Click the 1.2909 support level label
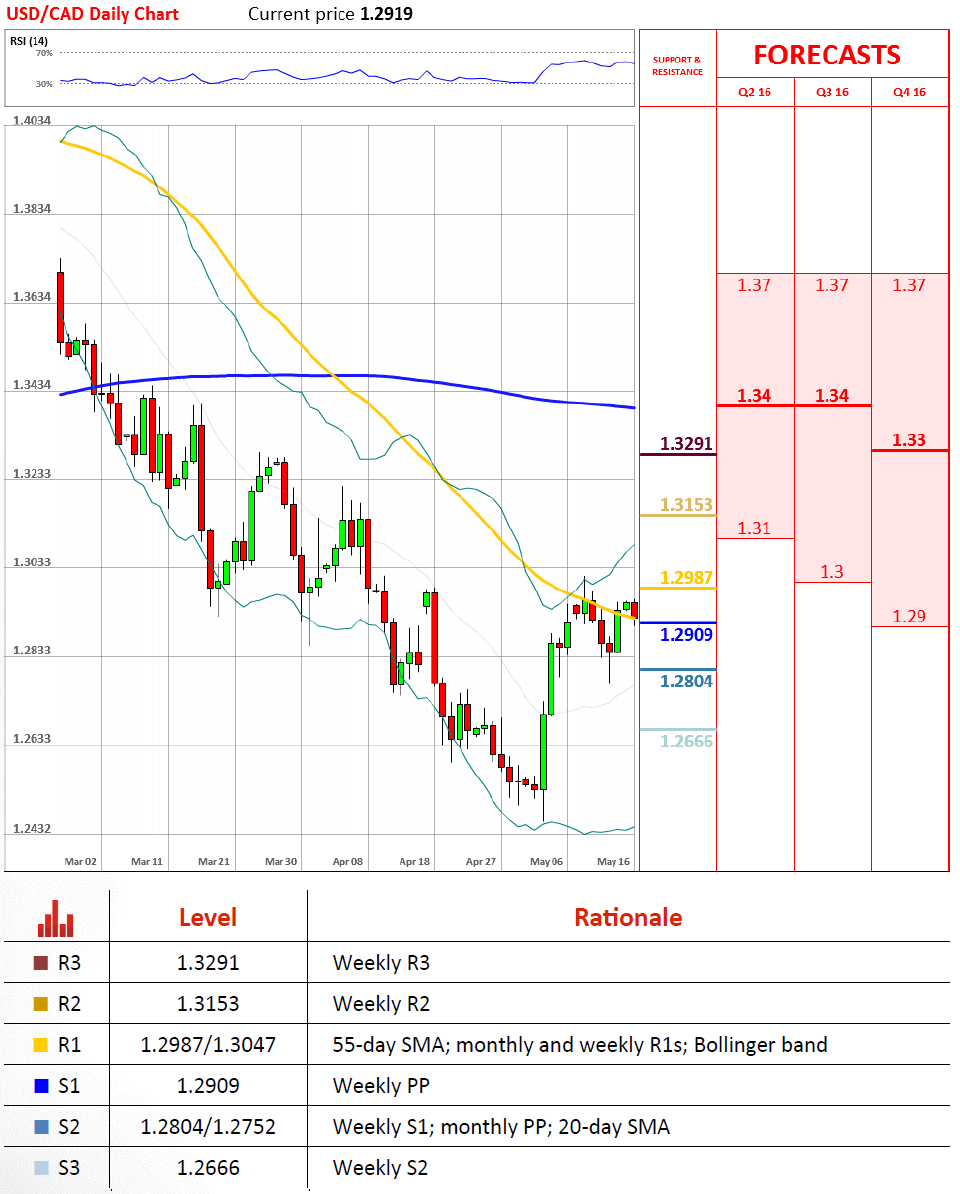This screenshot has width=960, height=1194. click(x=686, y=634)
